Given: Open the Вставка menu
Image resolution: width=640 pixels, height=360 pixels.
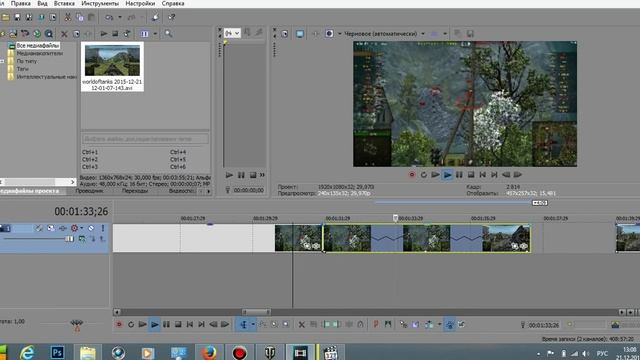Looking at the screenshot, I should click(64, 3).
